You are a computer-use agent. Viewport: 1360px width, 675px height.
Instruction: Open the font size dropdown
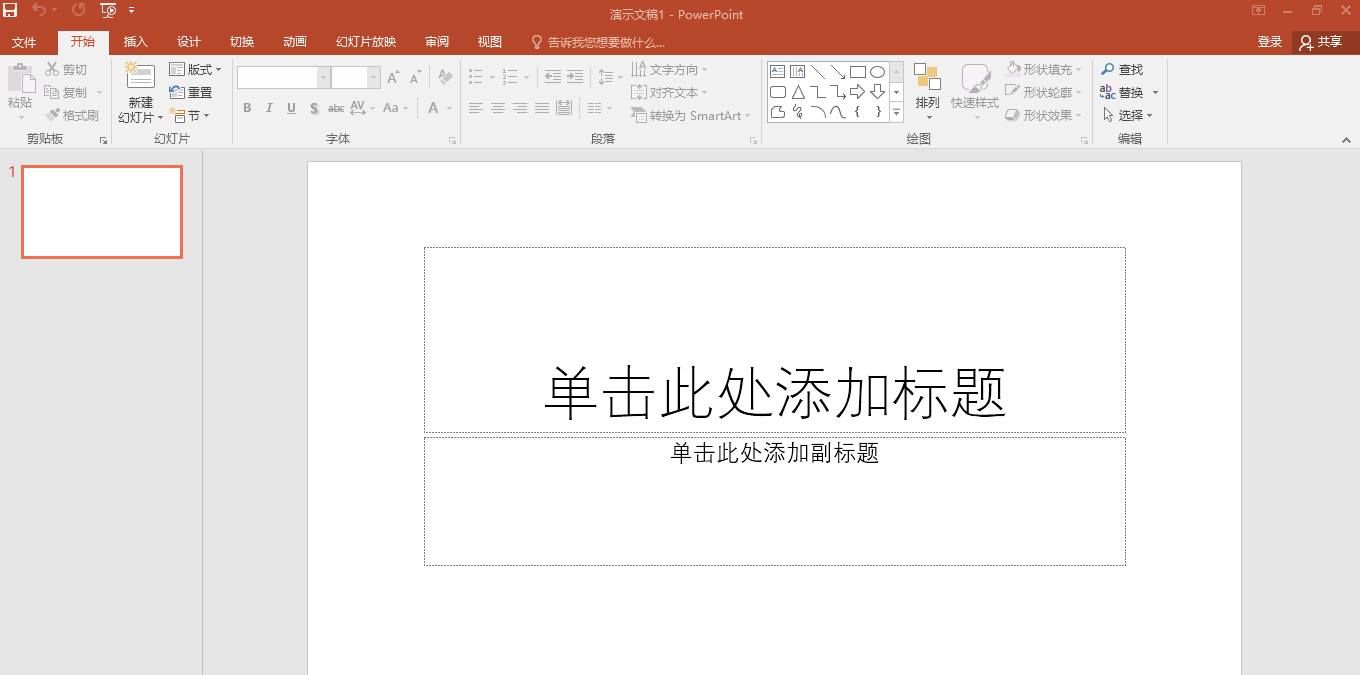click(374, 76)
